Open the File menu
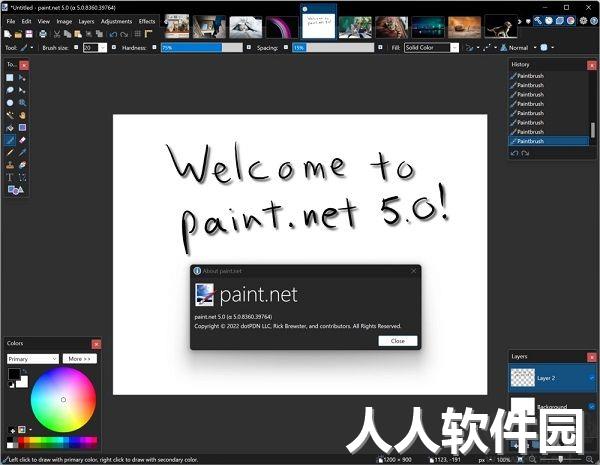This screenshot has width=600, height=465. (x=11, y=21)
